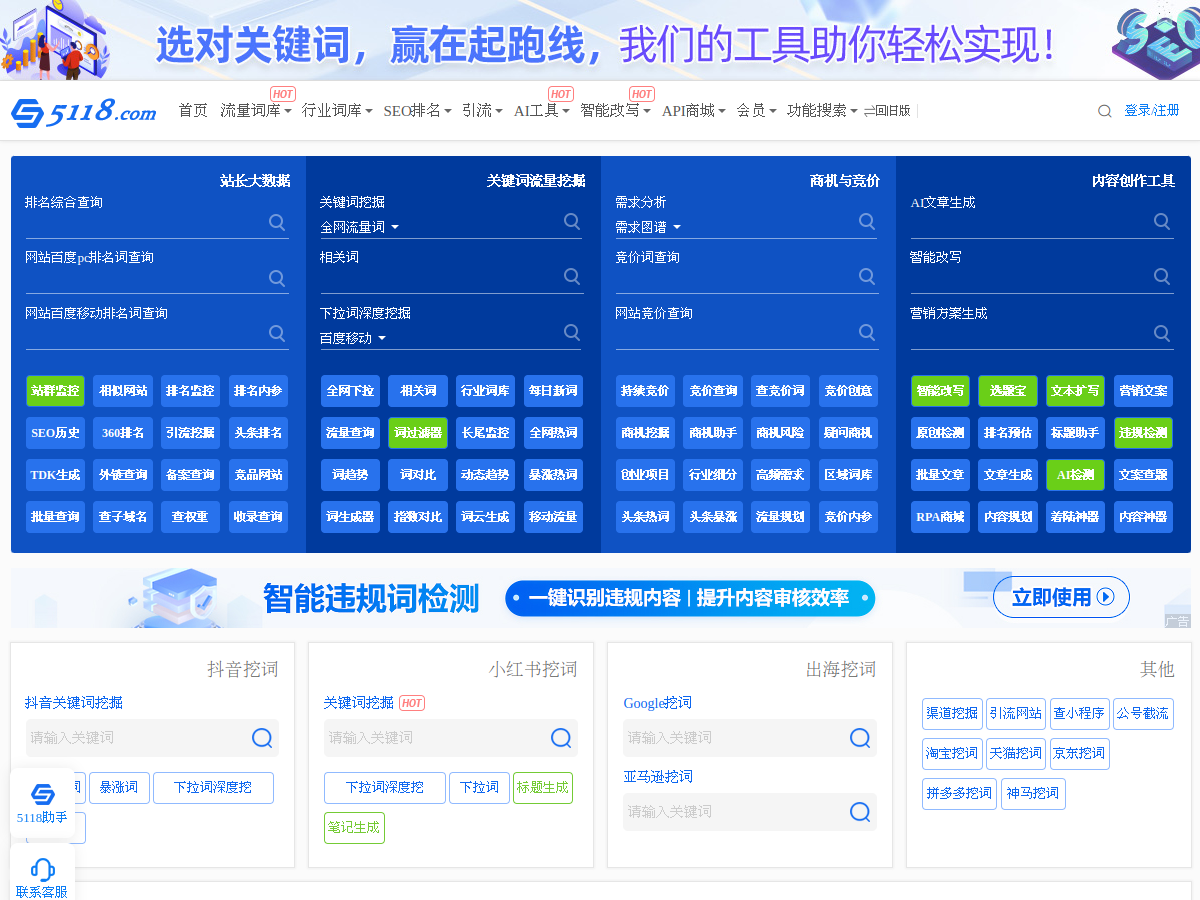Click the green 选题宝 button
1200x900 pixels.
1008,391
